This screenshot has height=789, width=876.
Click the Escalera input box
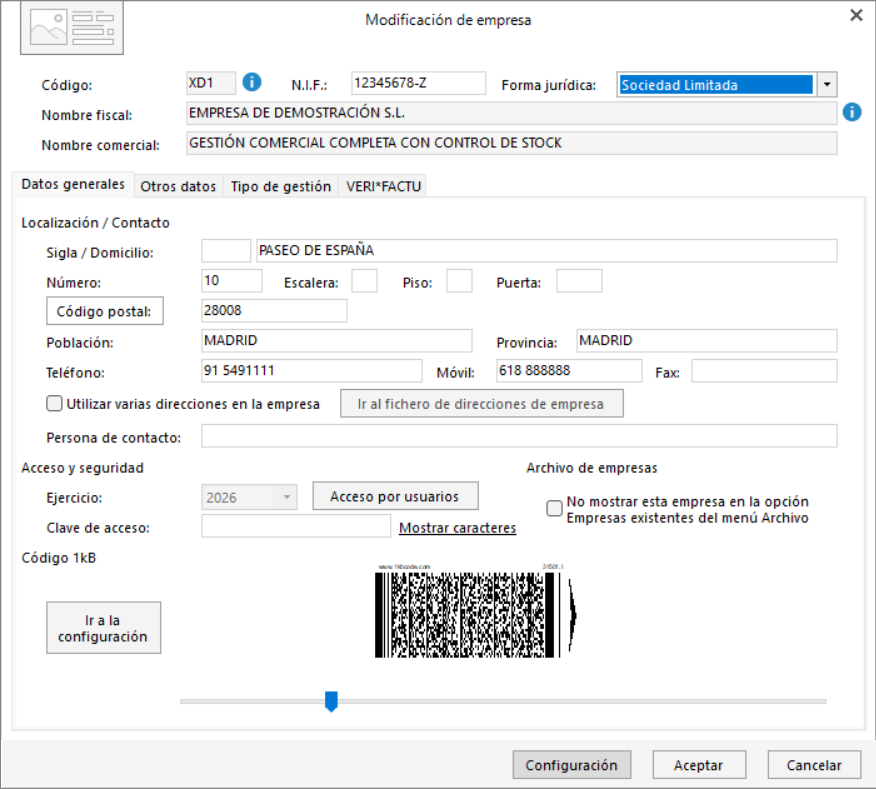(364, 281)
